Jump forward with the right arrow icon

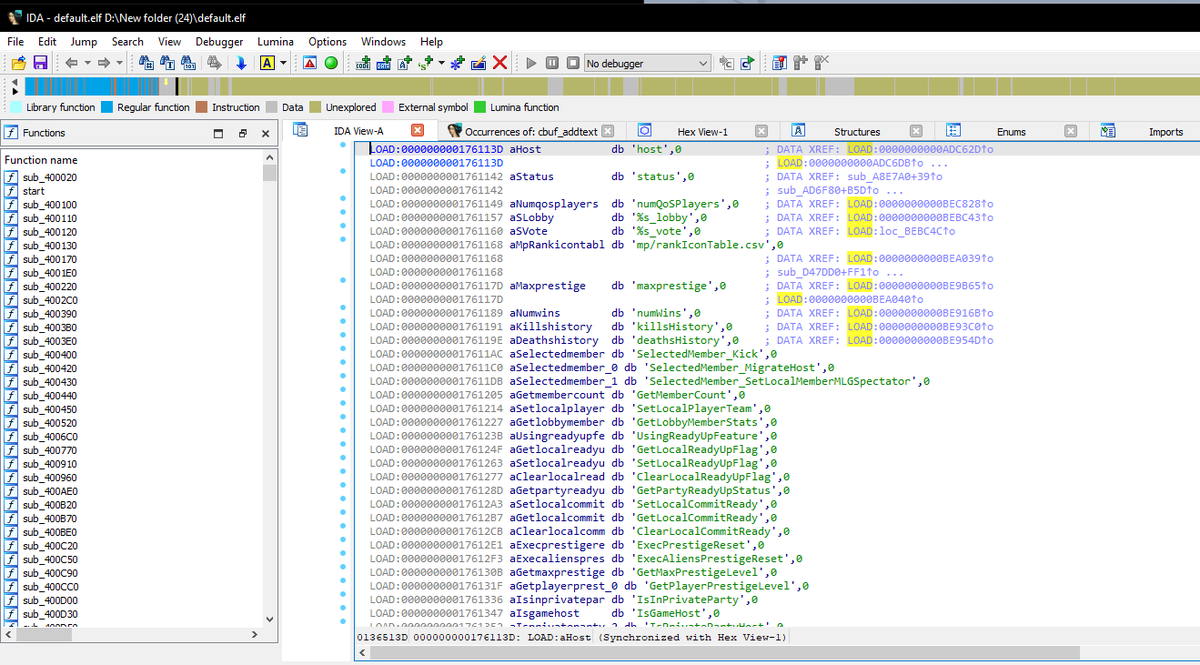(x=104, y=63)
